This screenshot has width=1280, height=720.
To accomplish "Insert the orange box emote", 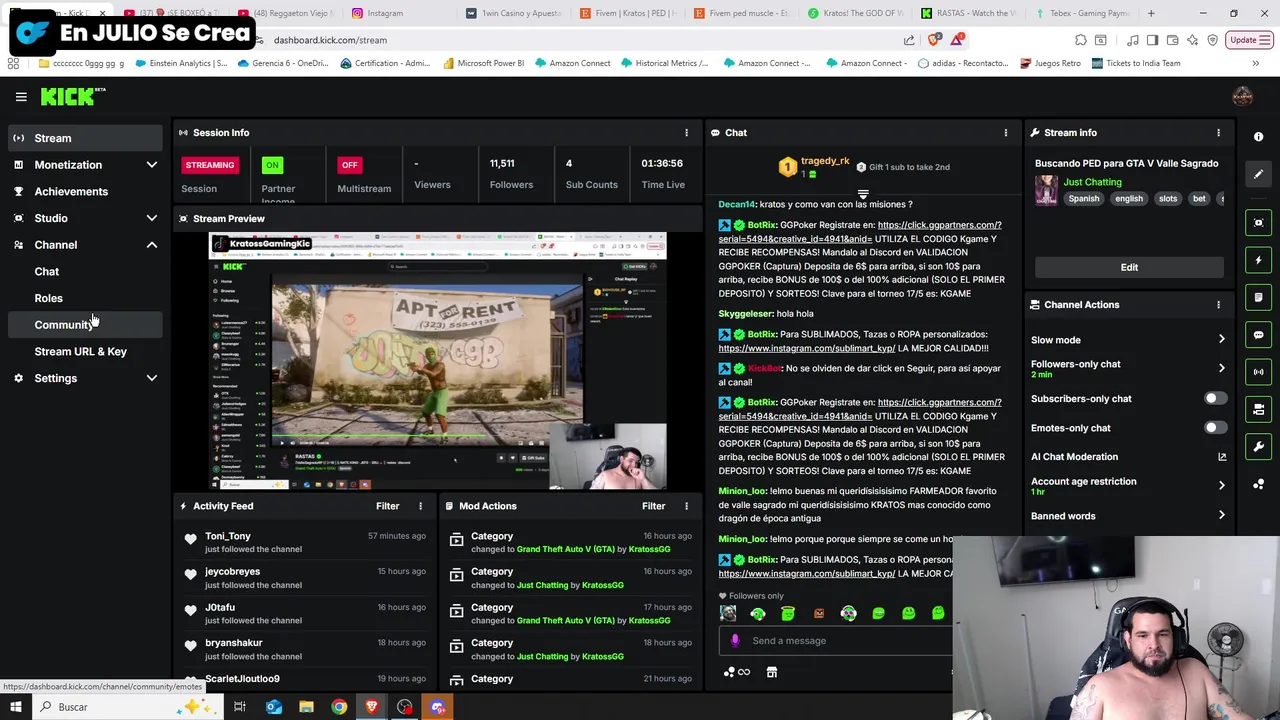I will (818, 613).
